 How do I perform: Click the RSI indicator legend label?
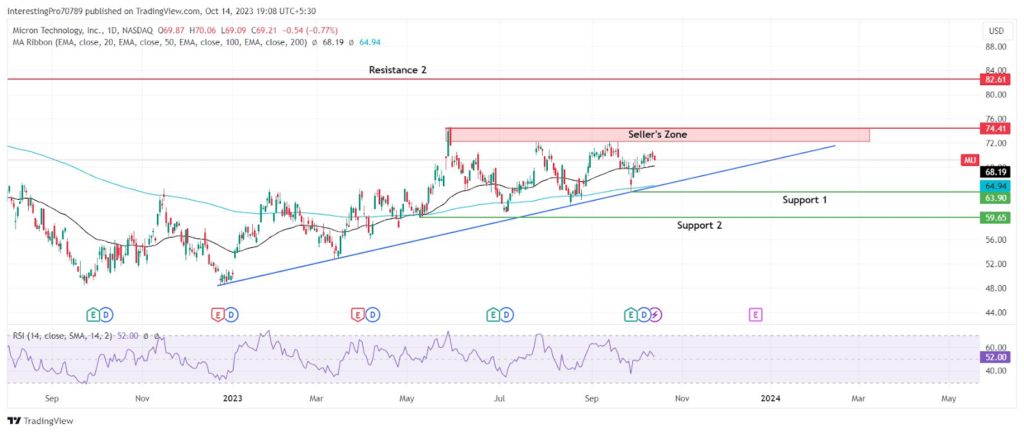click(x=63, y=335)
